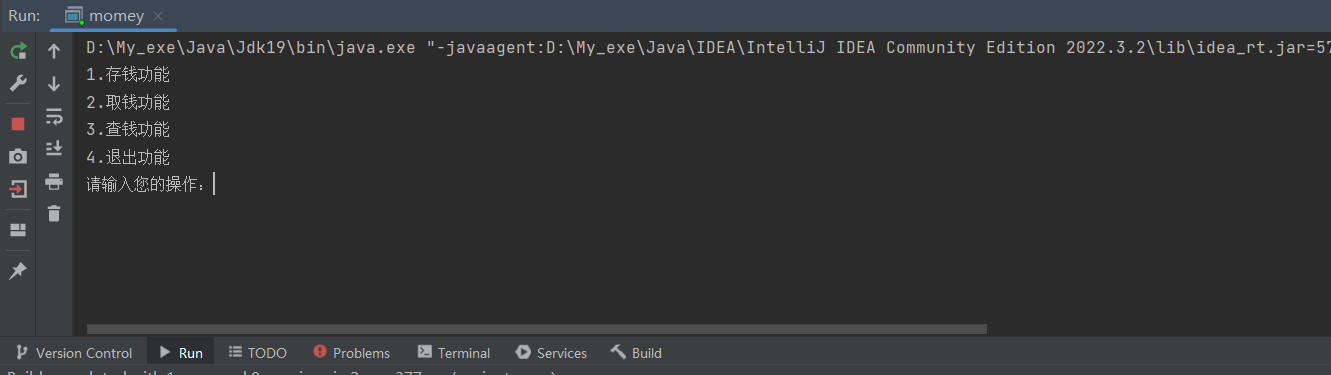Rerun the momey program
The height and width of the screenshot is (375, 1331).
coord(18,51)
